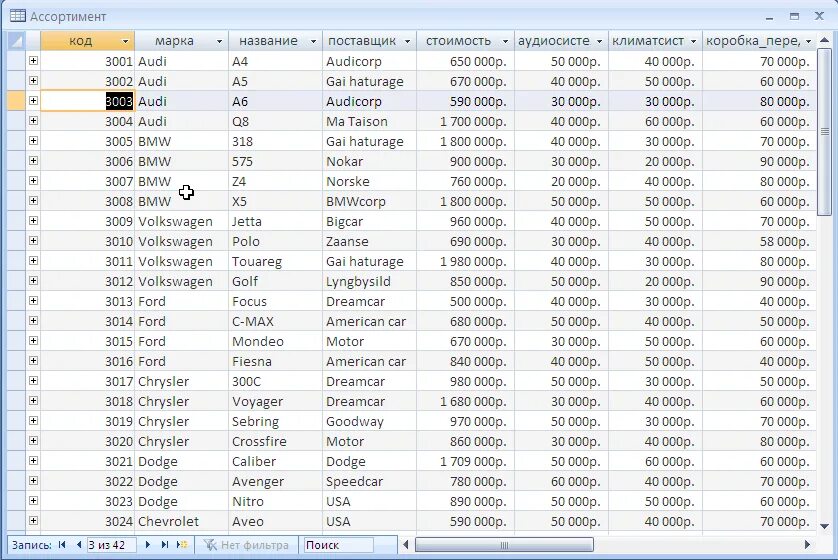Viewport: 838px width, 560px height.
Task: Open the аудиосисте column filter dropdown
Action: pos(599,41)
